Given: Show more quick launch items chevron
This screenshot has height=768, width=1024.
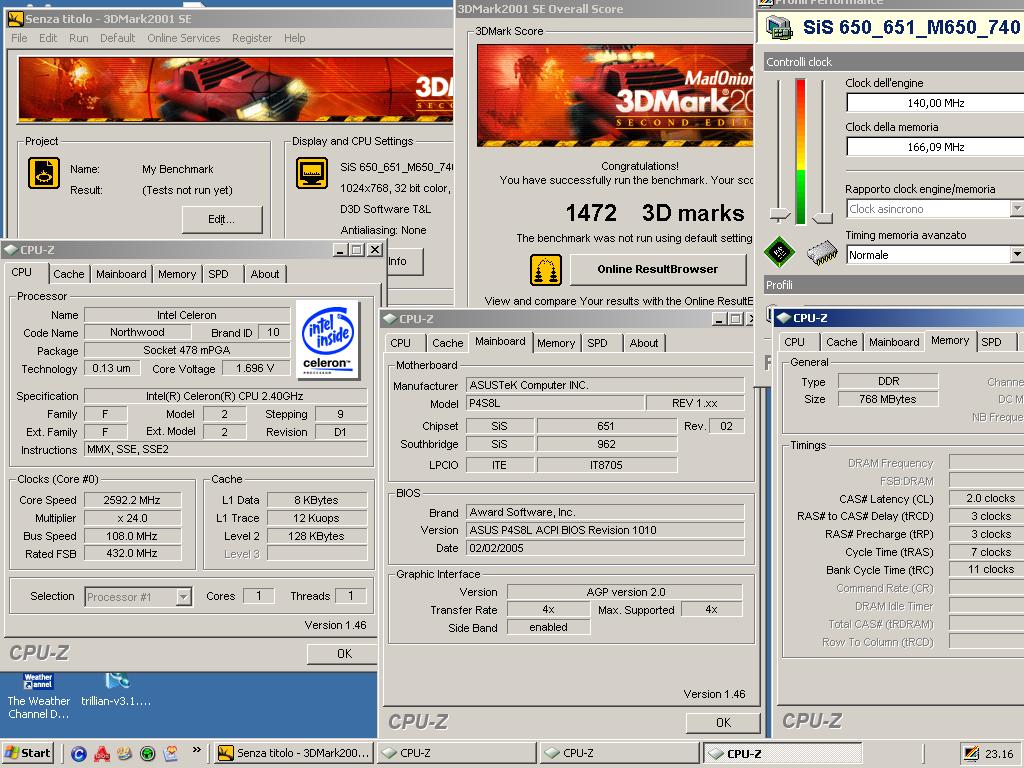Looking at the screenshot, I should [196, 750].
